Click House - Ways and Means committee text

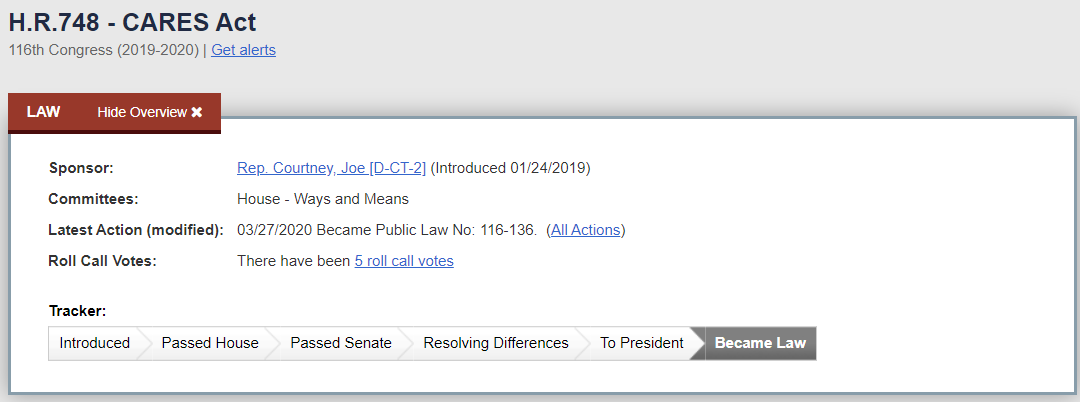[x=322, y=200]
